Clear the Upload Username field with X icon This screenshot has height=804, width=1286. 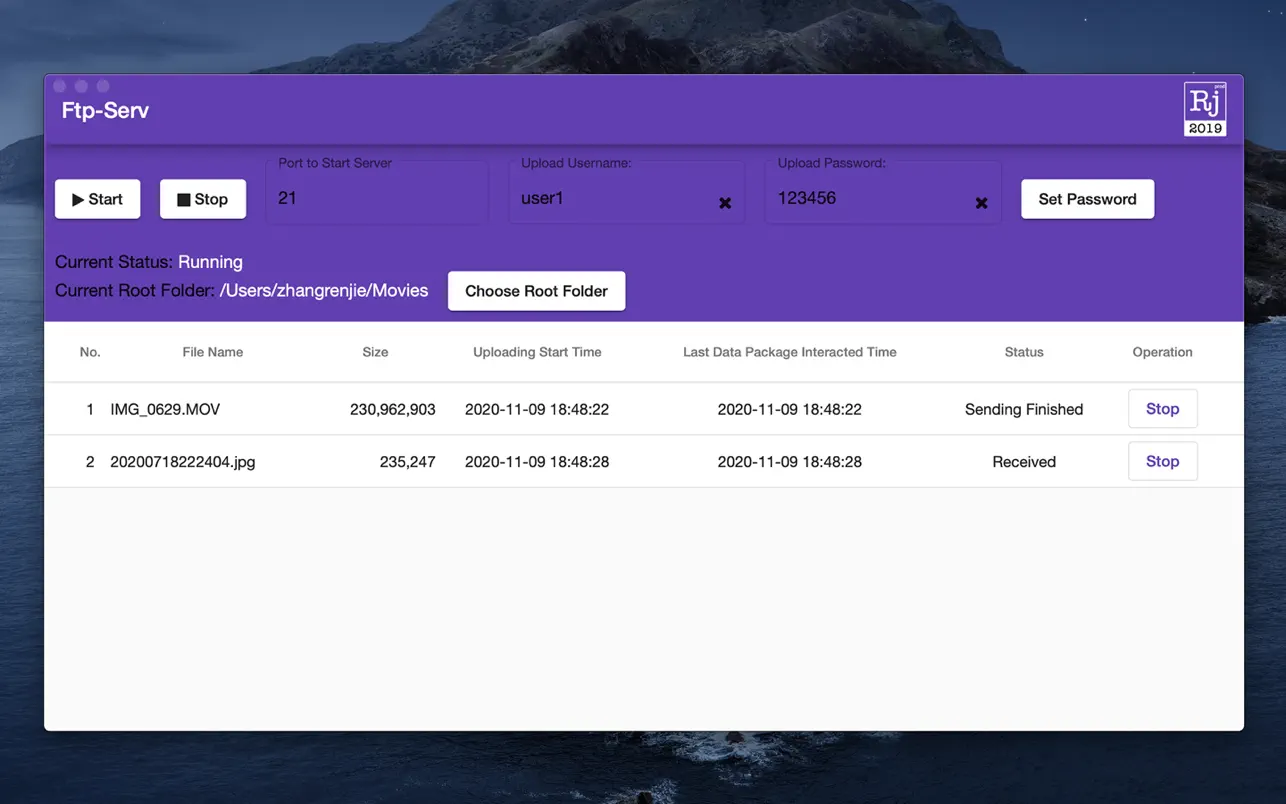pyautogui.click(x=725, y=203)
